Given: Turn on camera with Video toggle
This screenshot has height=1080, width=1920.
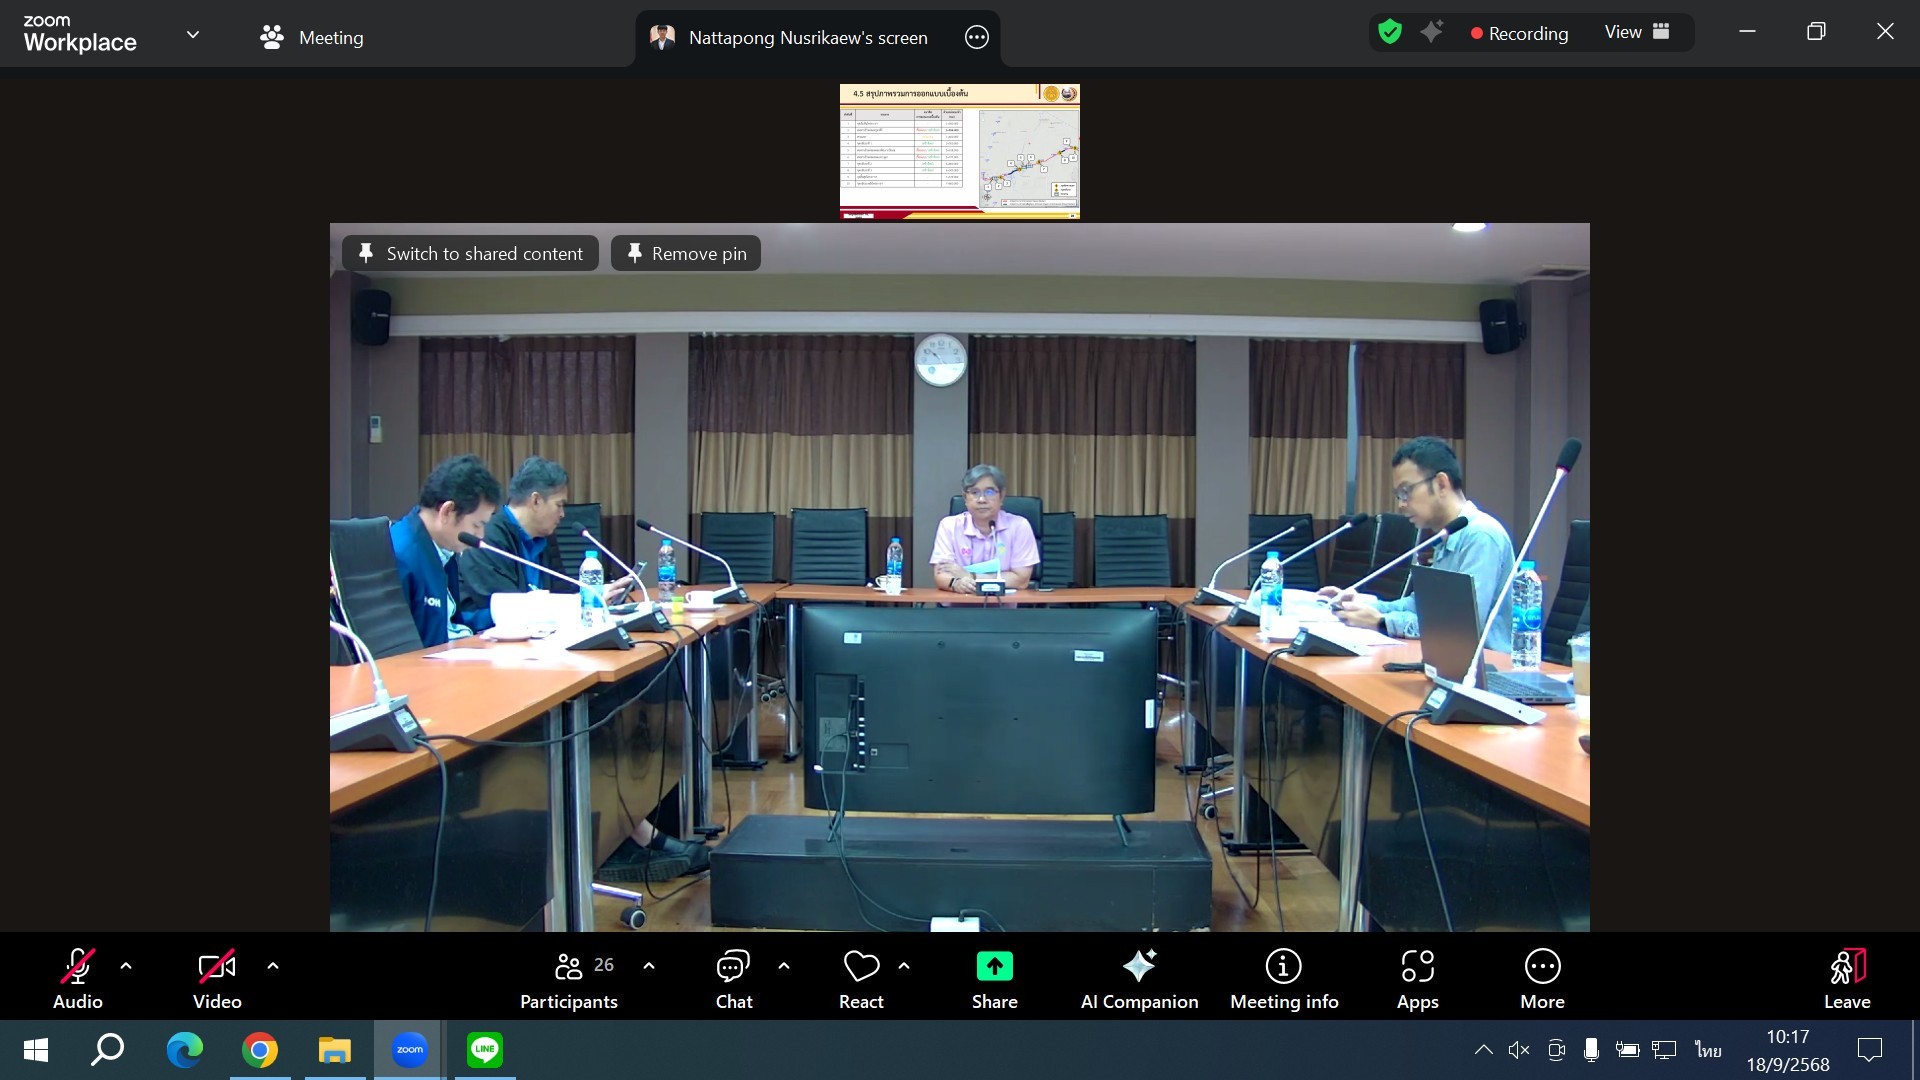Looking at the screenshot, I should point(217,967).
